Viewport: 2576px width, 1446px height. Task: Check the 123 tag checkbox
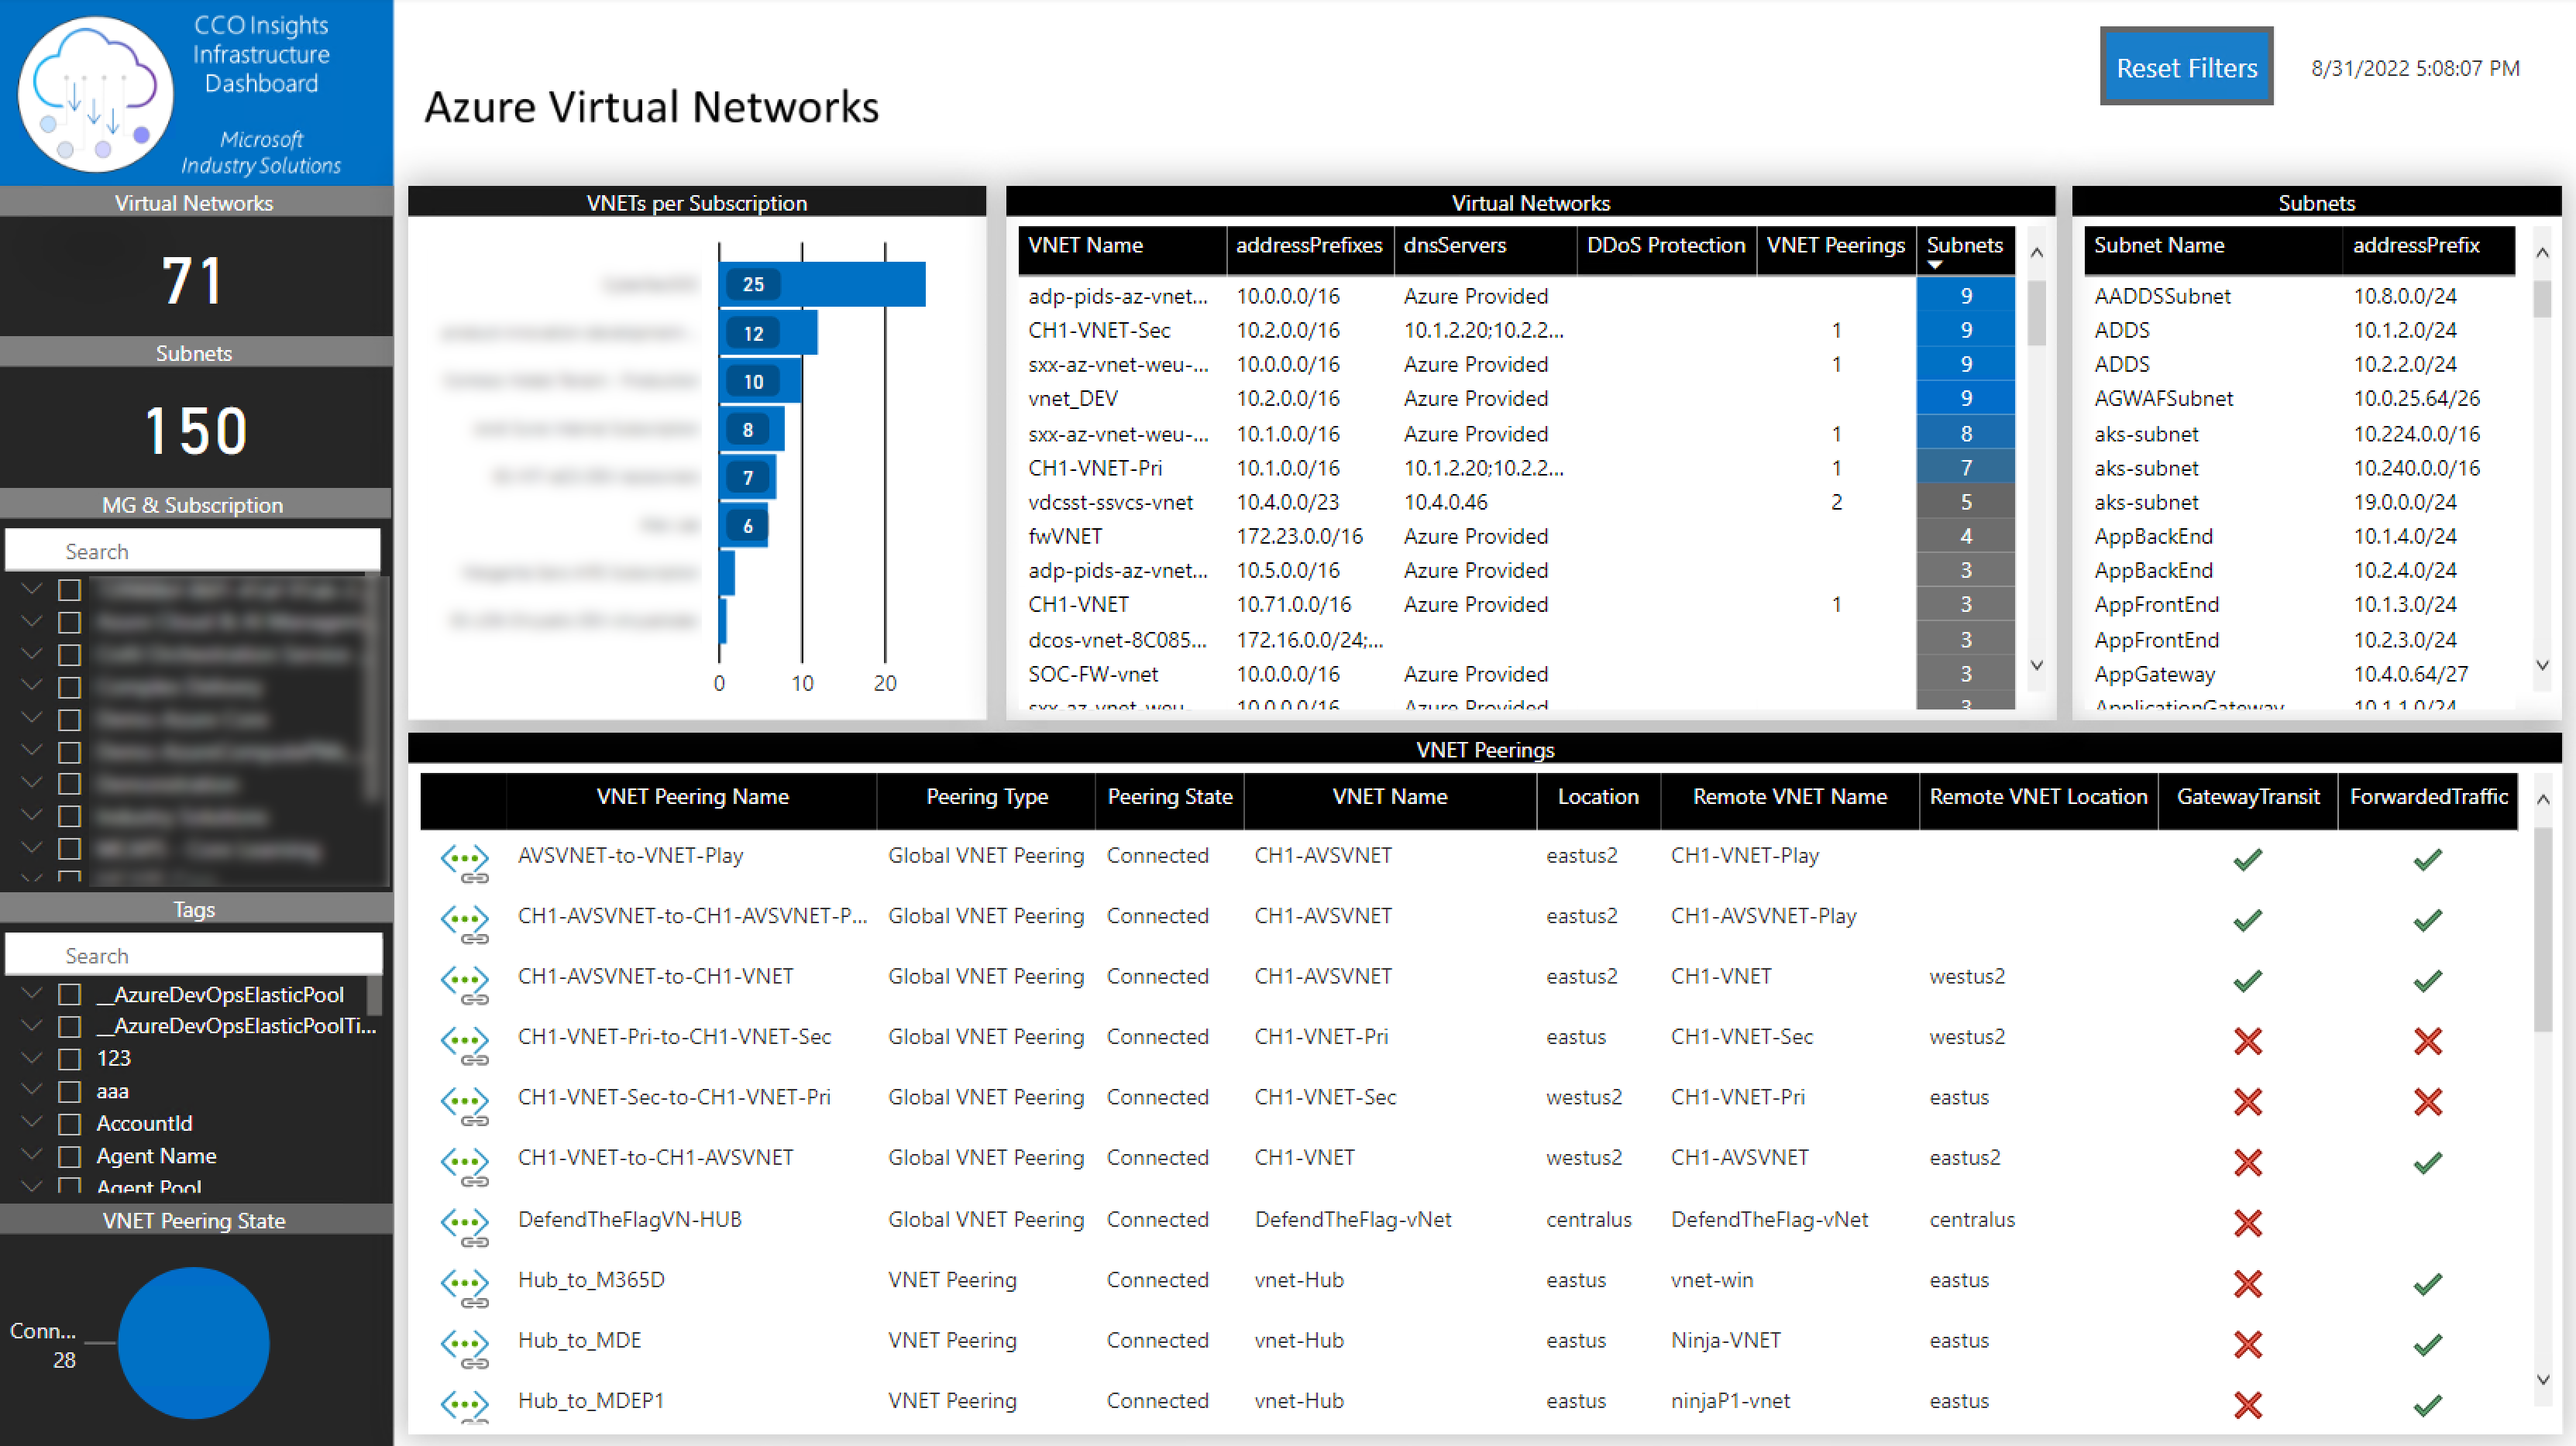tap(69, 1059)
